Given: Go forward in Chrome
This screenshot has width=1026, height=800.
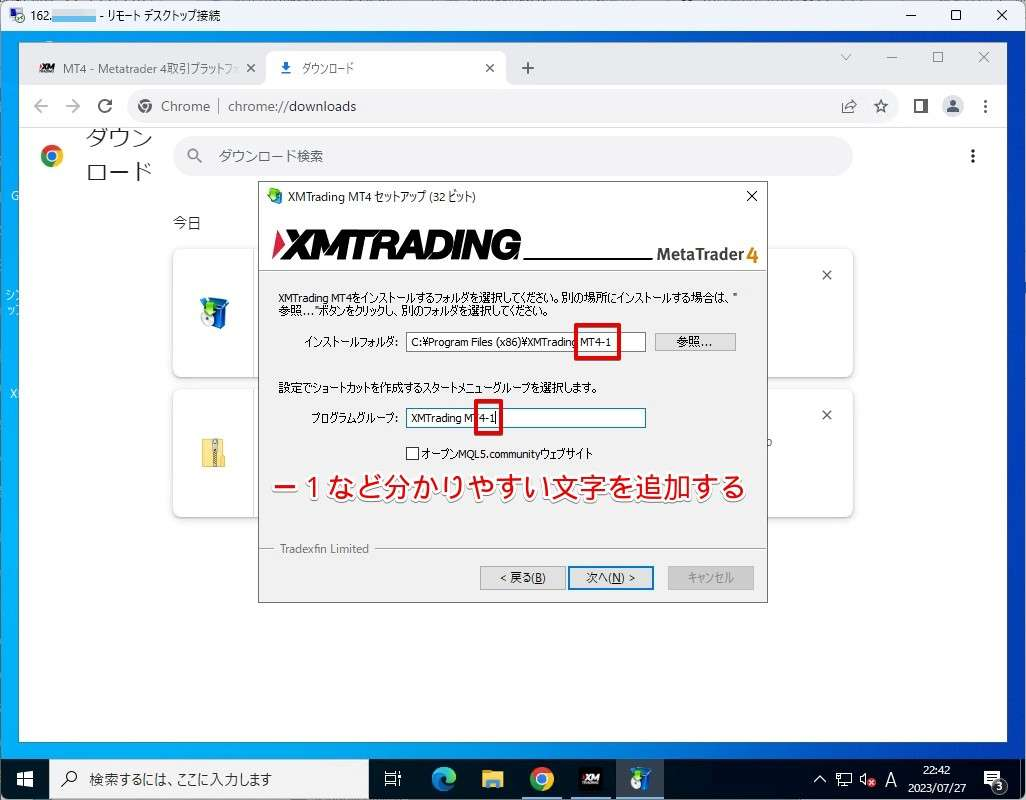Looking at the screenshot, I should pos(73,106).
